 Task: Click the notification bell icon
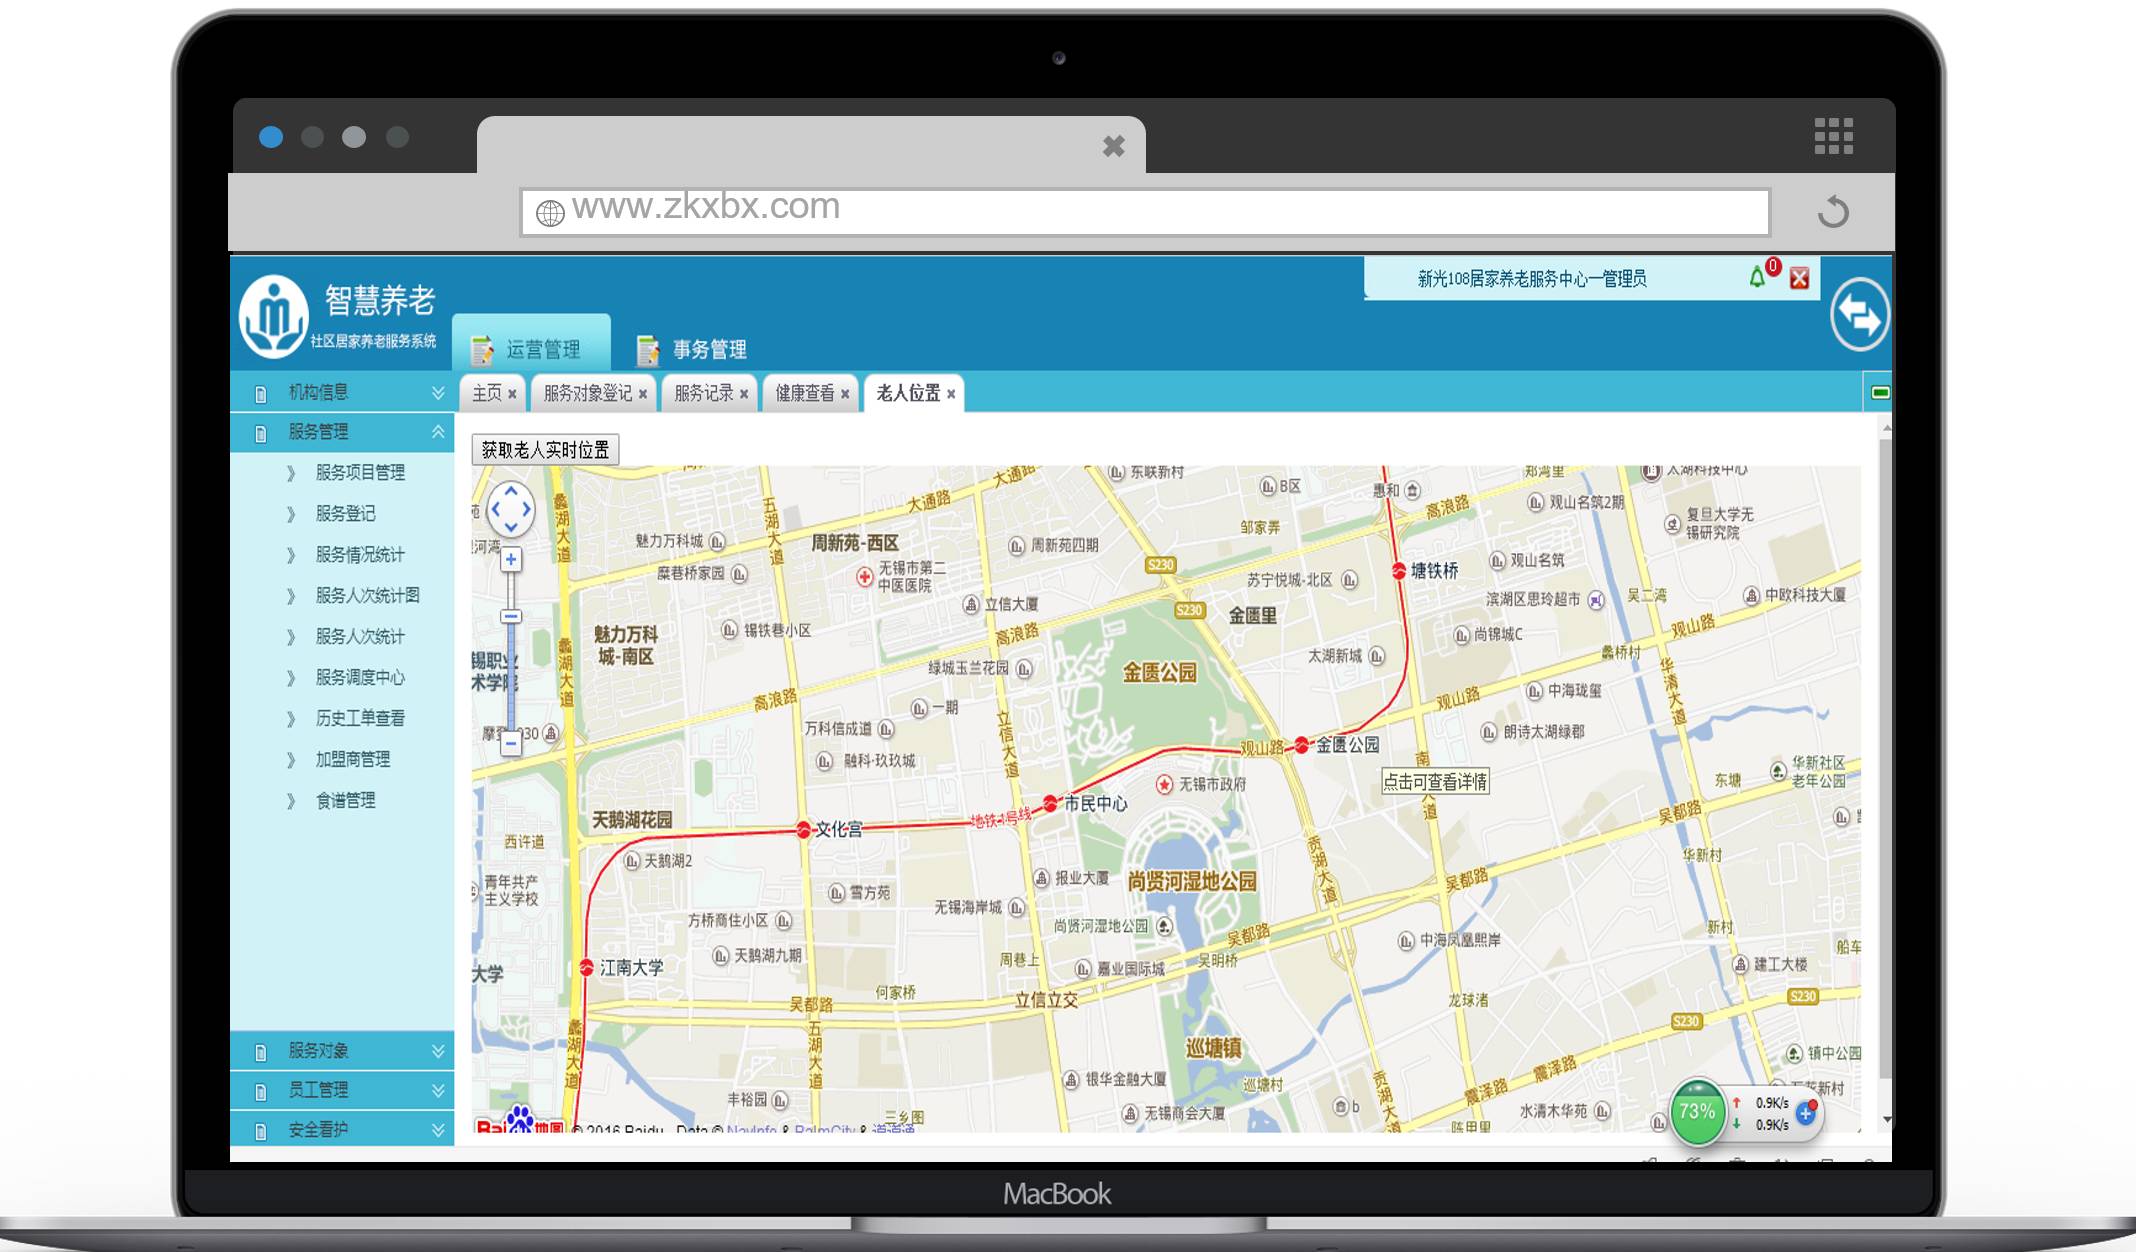point(1756,278)
